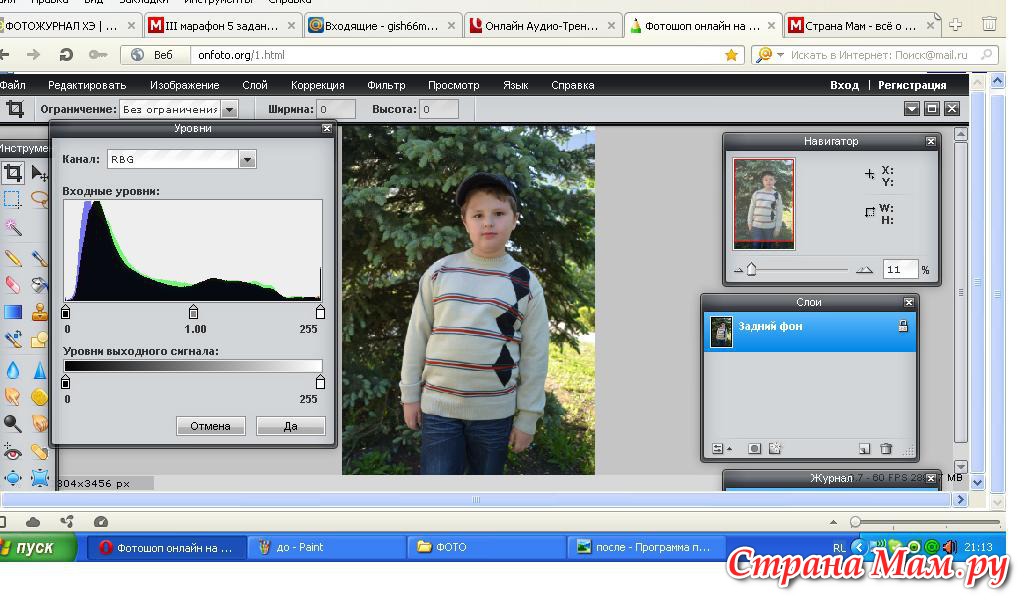Open layer settings toggle in Layers panel
The height and width of the screenshot is (600, 1024).
tap(721, 449)
